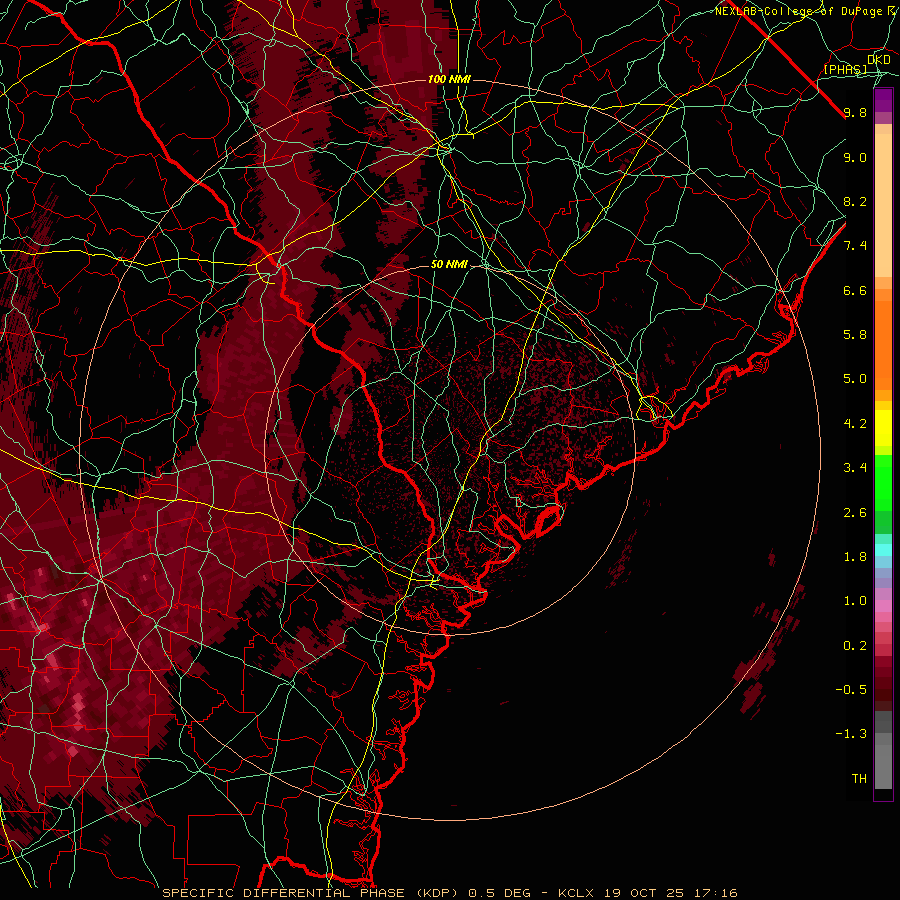Click the 9.8 value on the color scale
The image size is (900, 900).
pyautogui.click(x=855, y=112)
